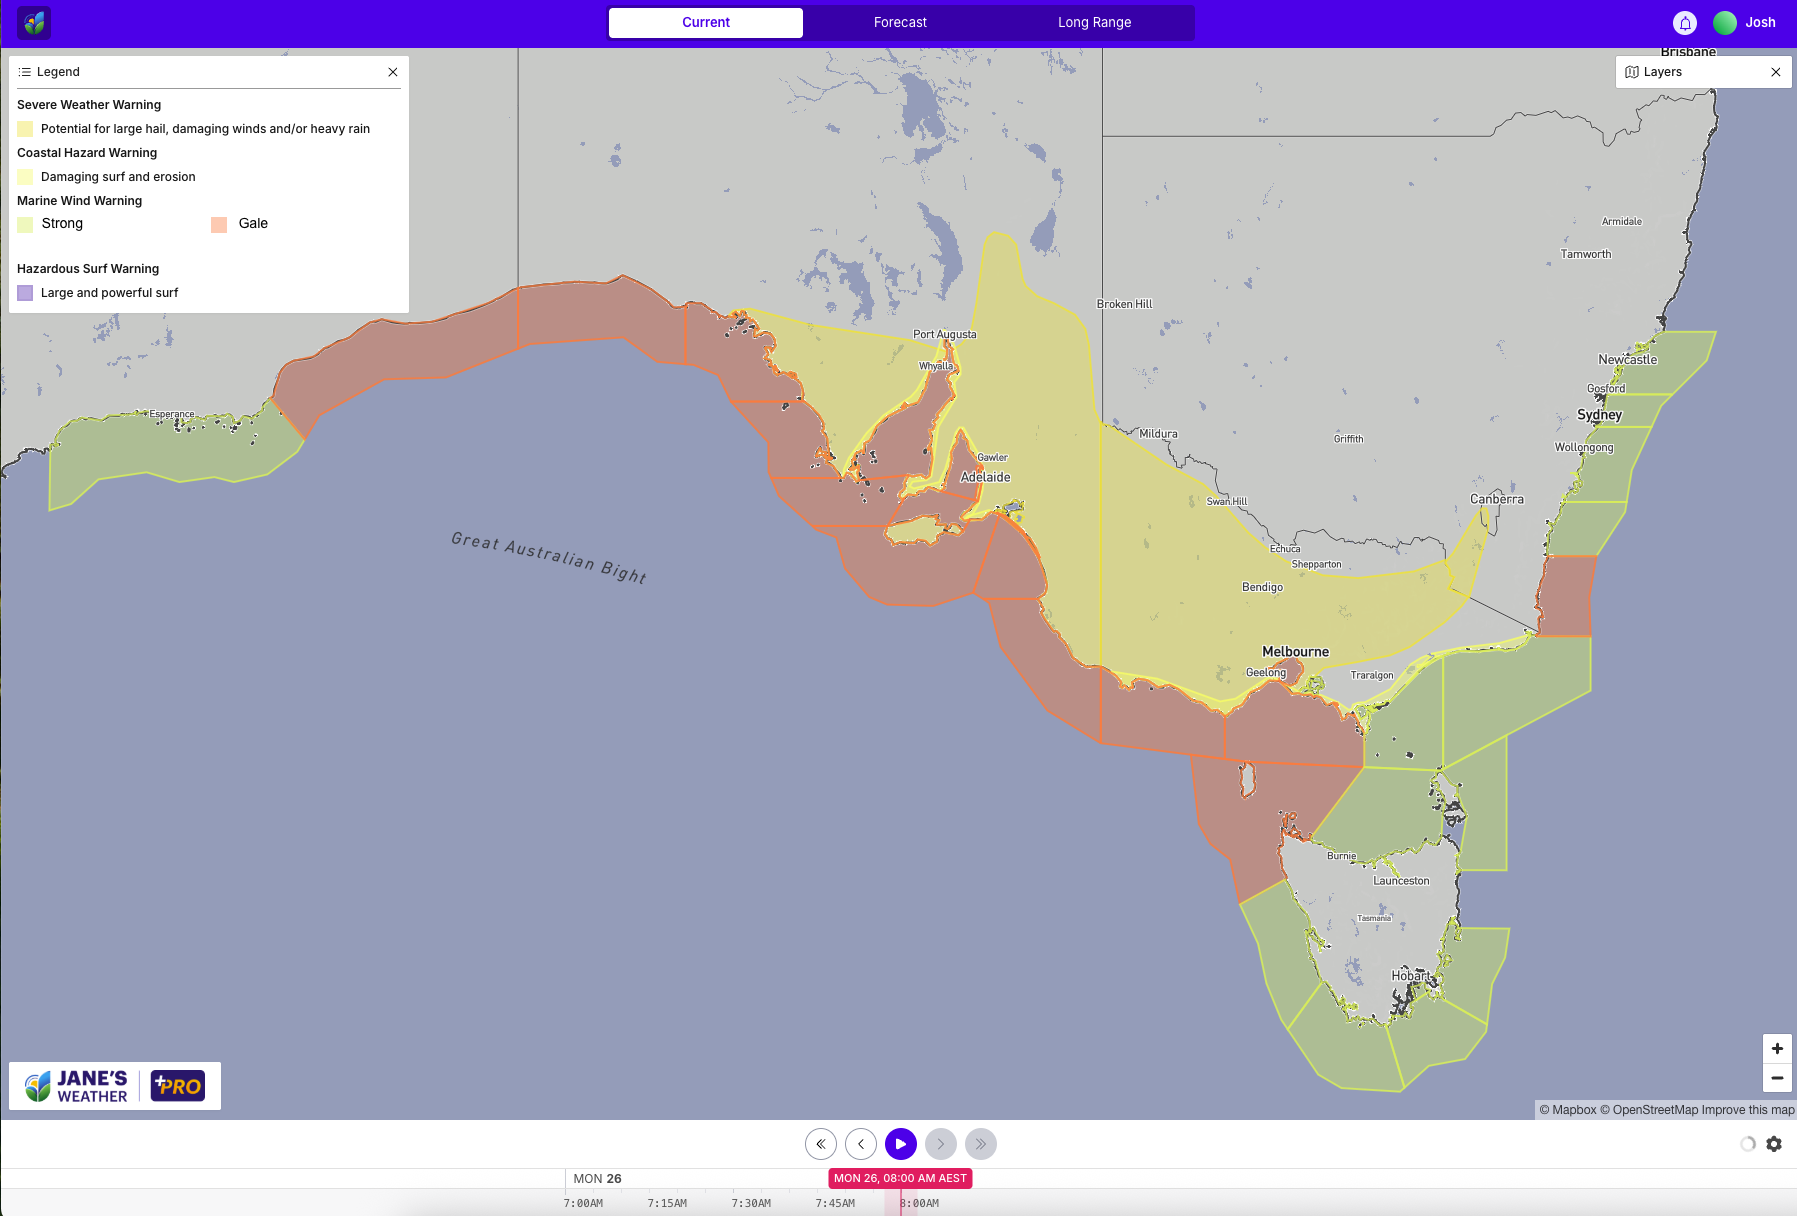
Task: Switch to the Long Range tab
Action: pyautogui.click(x=1095, y=23)
